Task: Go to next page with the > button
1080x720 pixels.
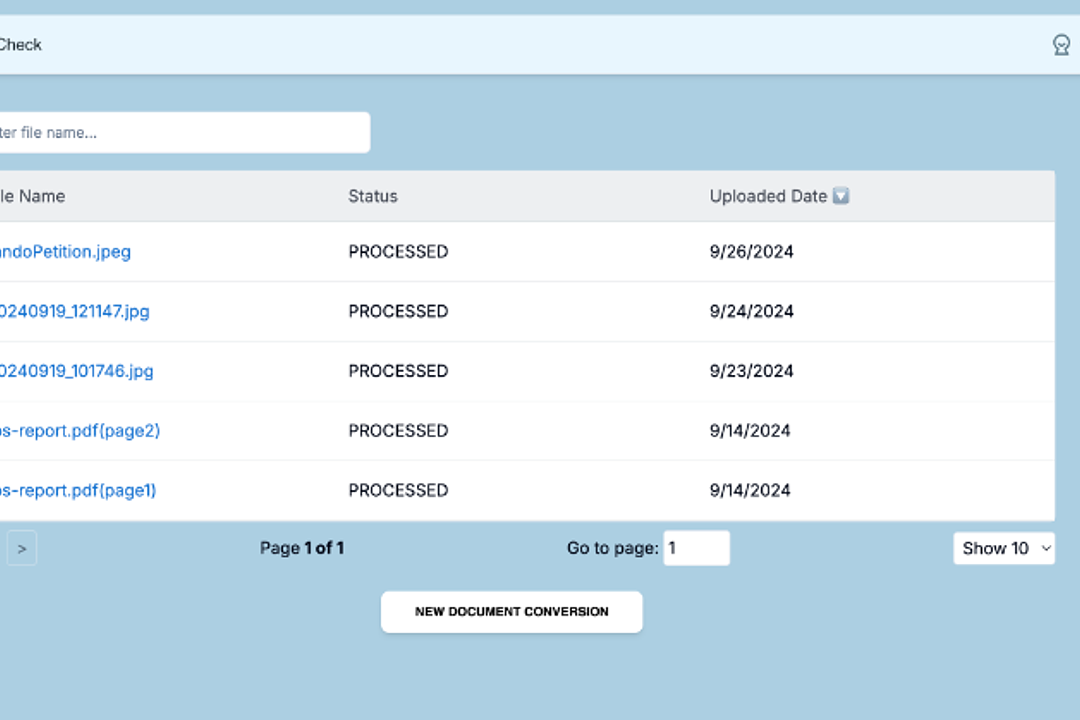Action: point(22,548)
